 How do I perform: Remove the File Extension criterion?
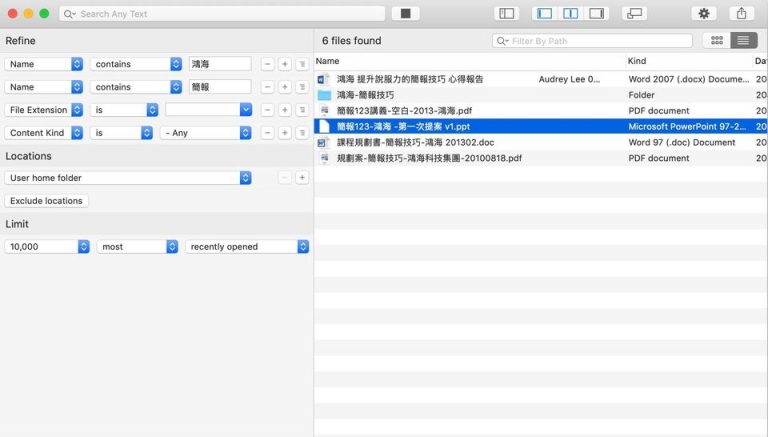[267, 110]
